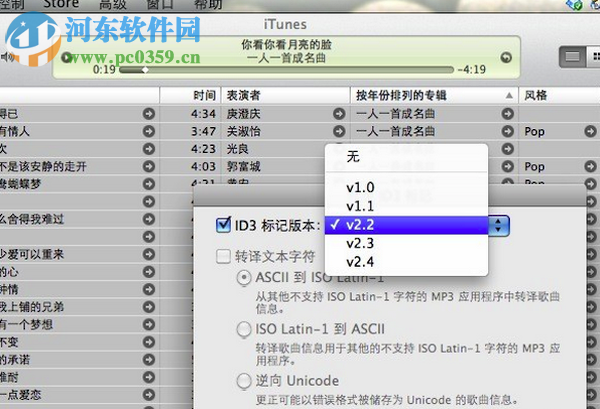Image resolution: width=600 pixels, height=409 pixels.
Task: Click arrow icon for song 钟情
Action: [x=149, y=289]
